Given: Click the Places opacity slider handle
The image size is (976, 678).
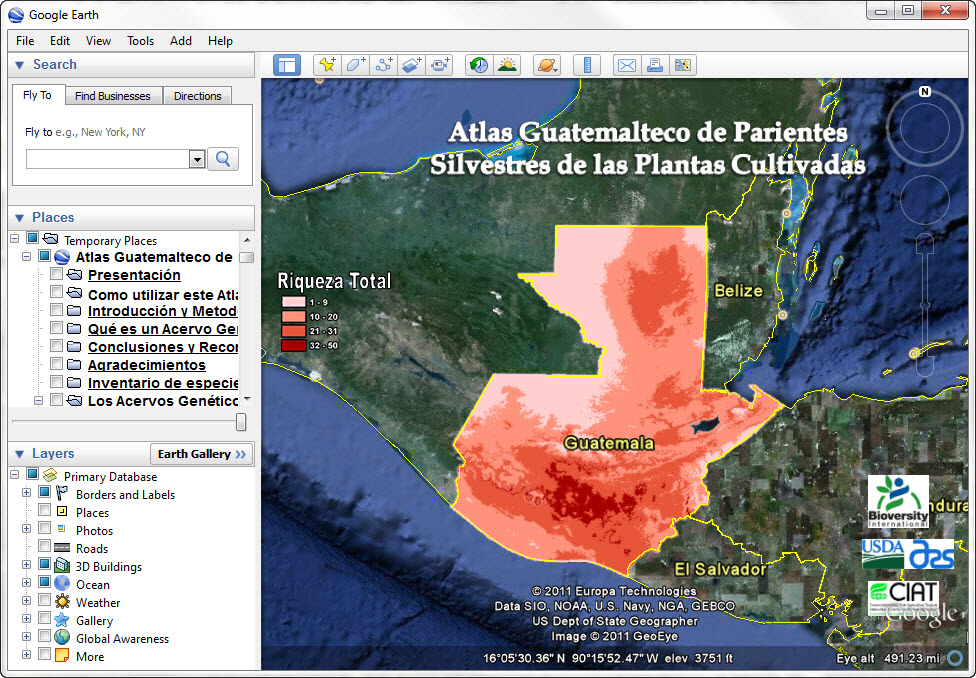Looking at the screenshot, I should pyautogui.click(x=241, y=422).
